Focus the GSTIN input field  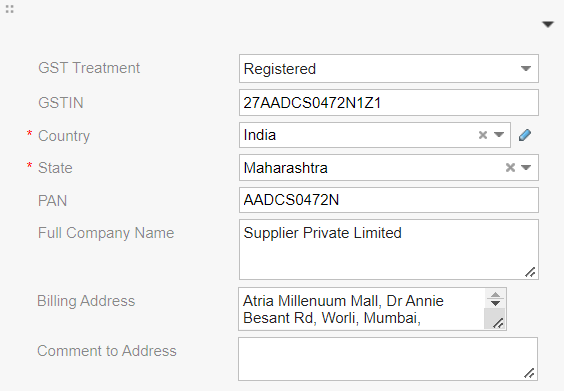pos(389,103)
